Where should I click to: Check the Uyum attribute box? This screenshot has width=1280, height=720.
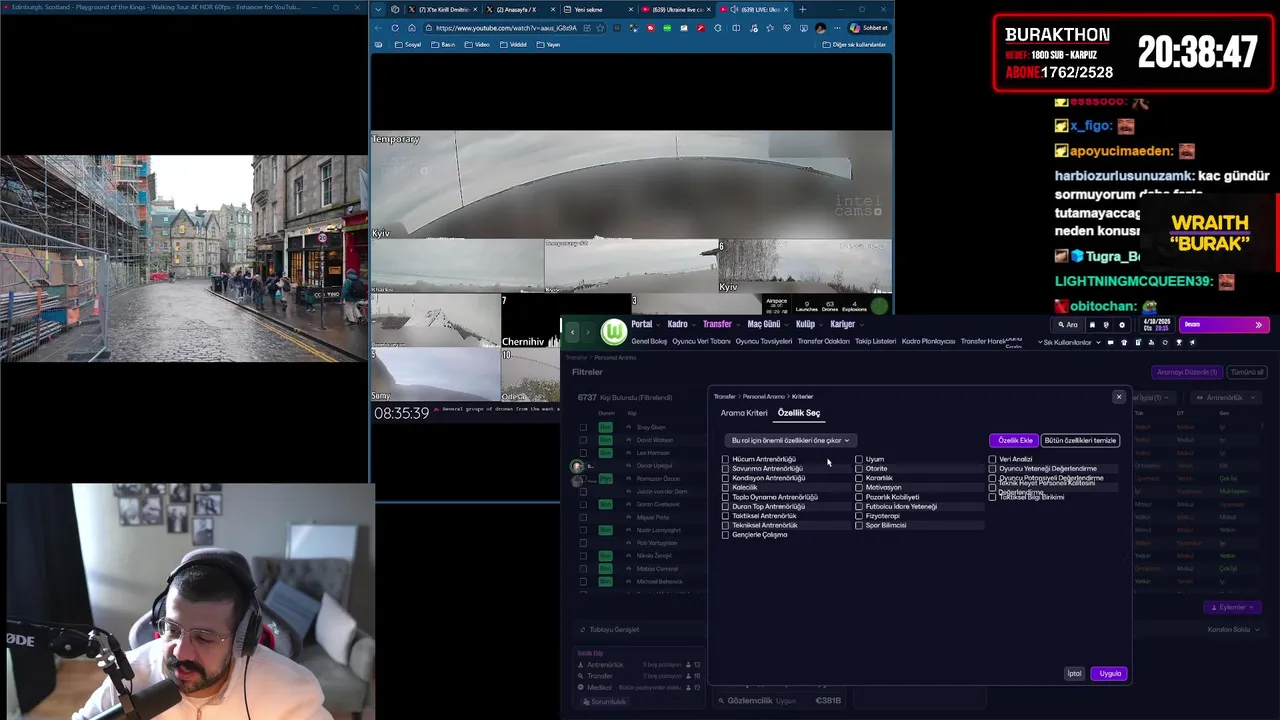tap(859, 459)
